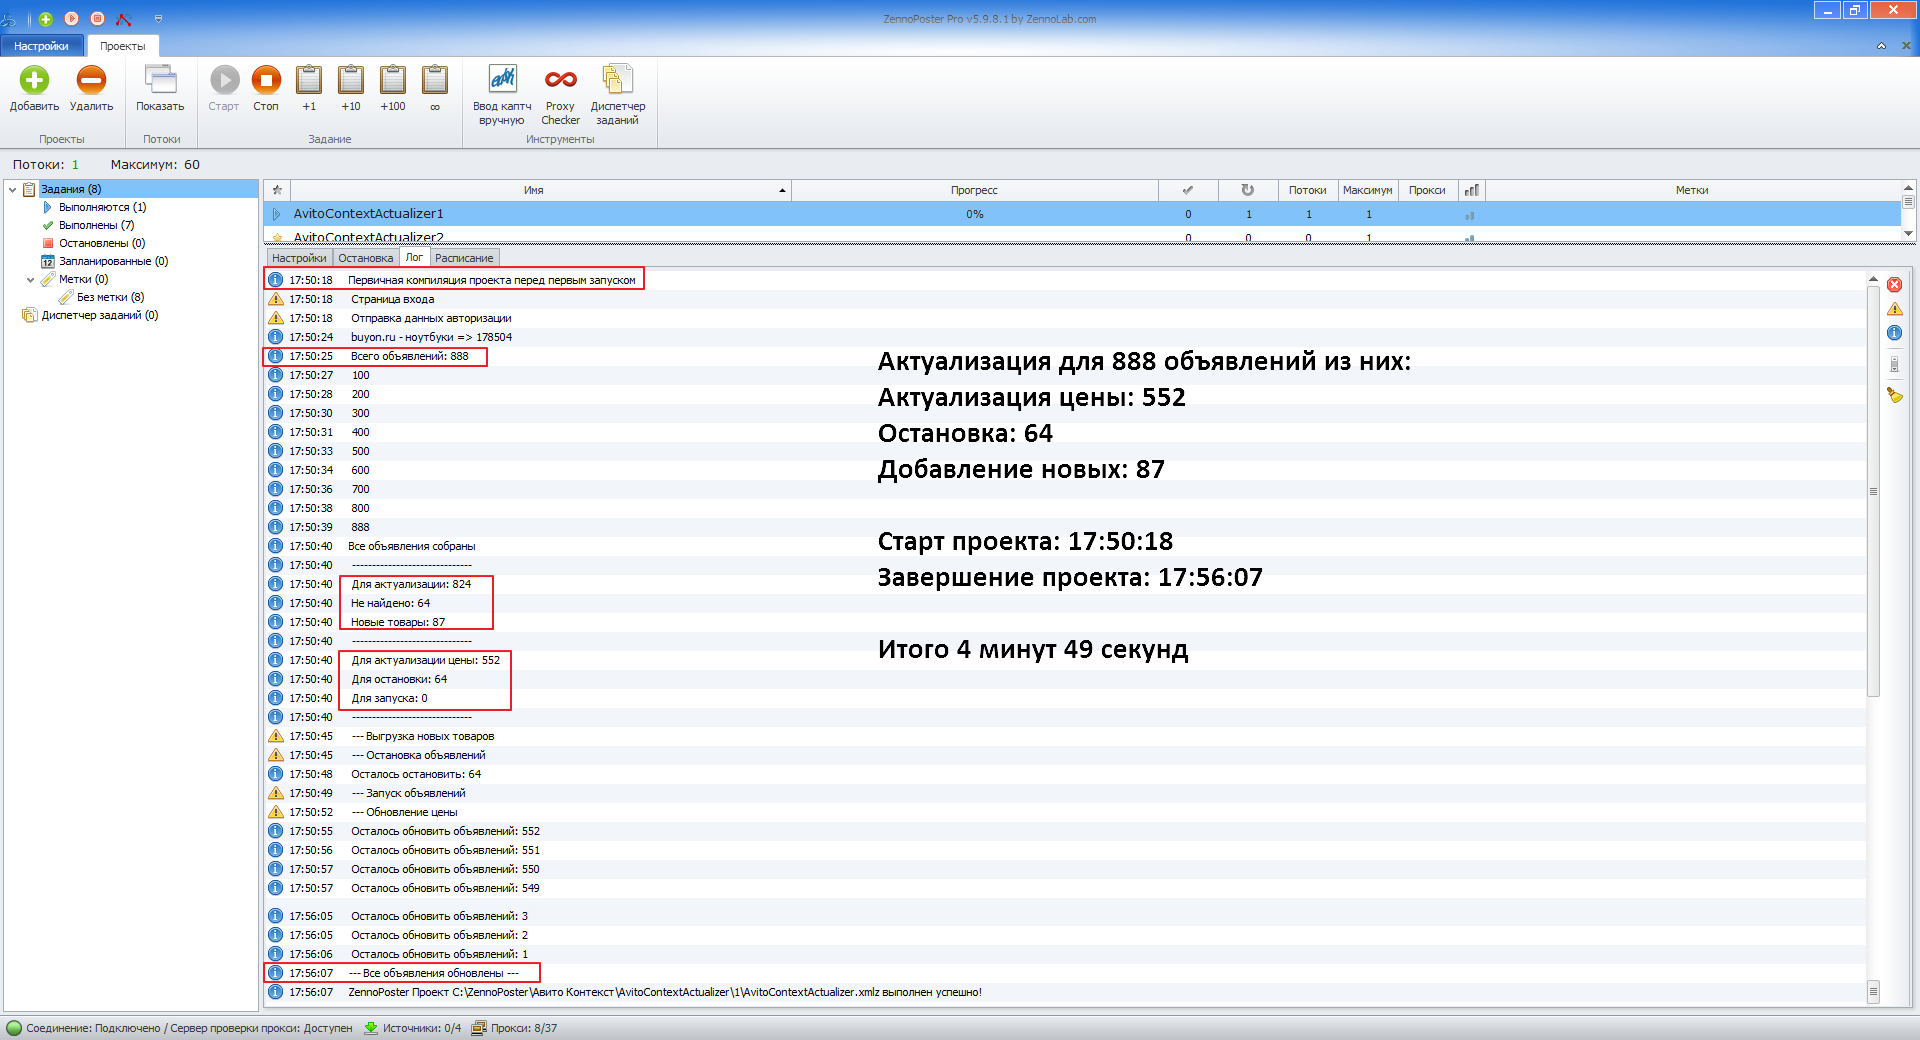Open the Настройки ribbon tab
1920x1040 pixels.
[x=41, y=45]
